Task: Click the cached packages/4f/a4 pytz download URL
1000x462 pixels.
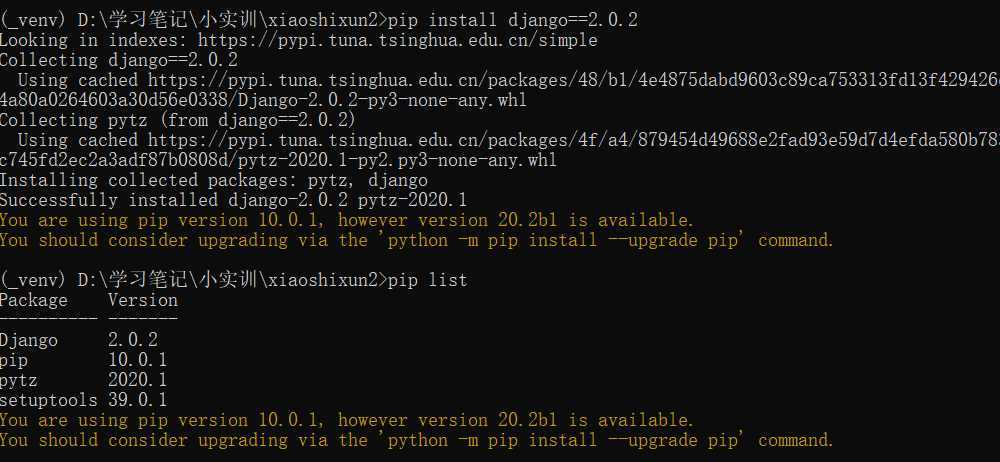Action: (x=574, y=140)
